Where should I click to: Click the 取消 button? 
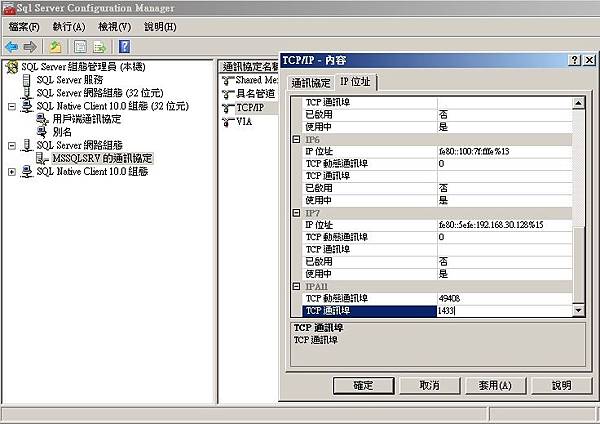tap(429, 385)
